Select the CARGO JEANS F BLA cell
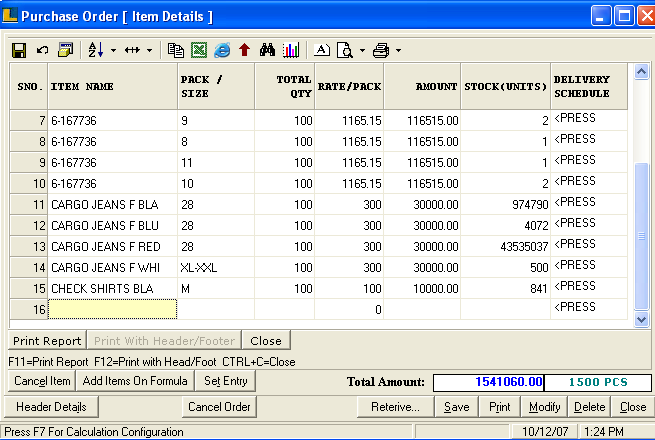This screenshot has height=440, width=655. [x=112, y=204]
